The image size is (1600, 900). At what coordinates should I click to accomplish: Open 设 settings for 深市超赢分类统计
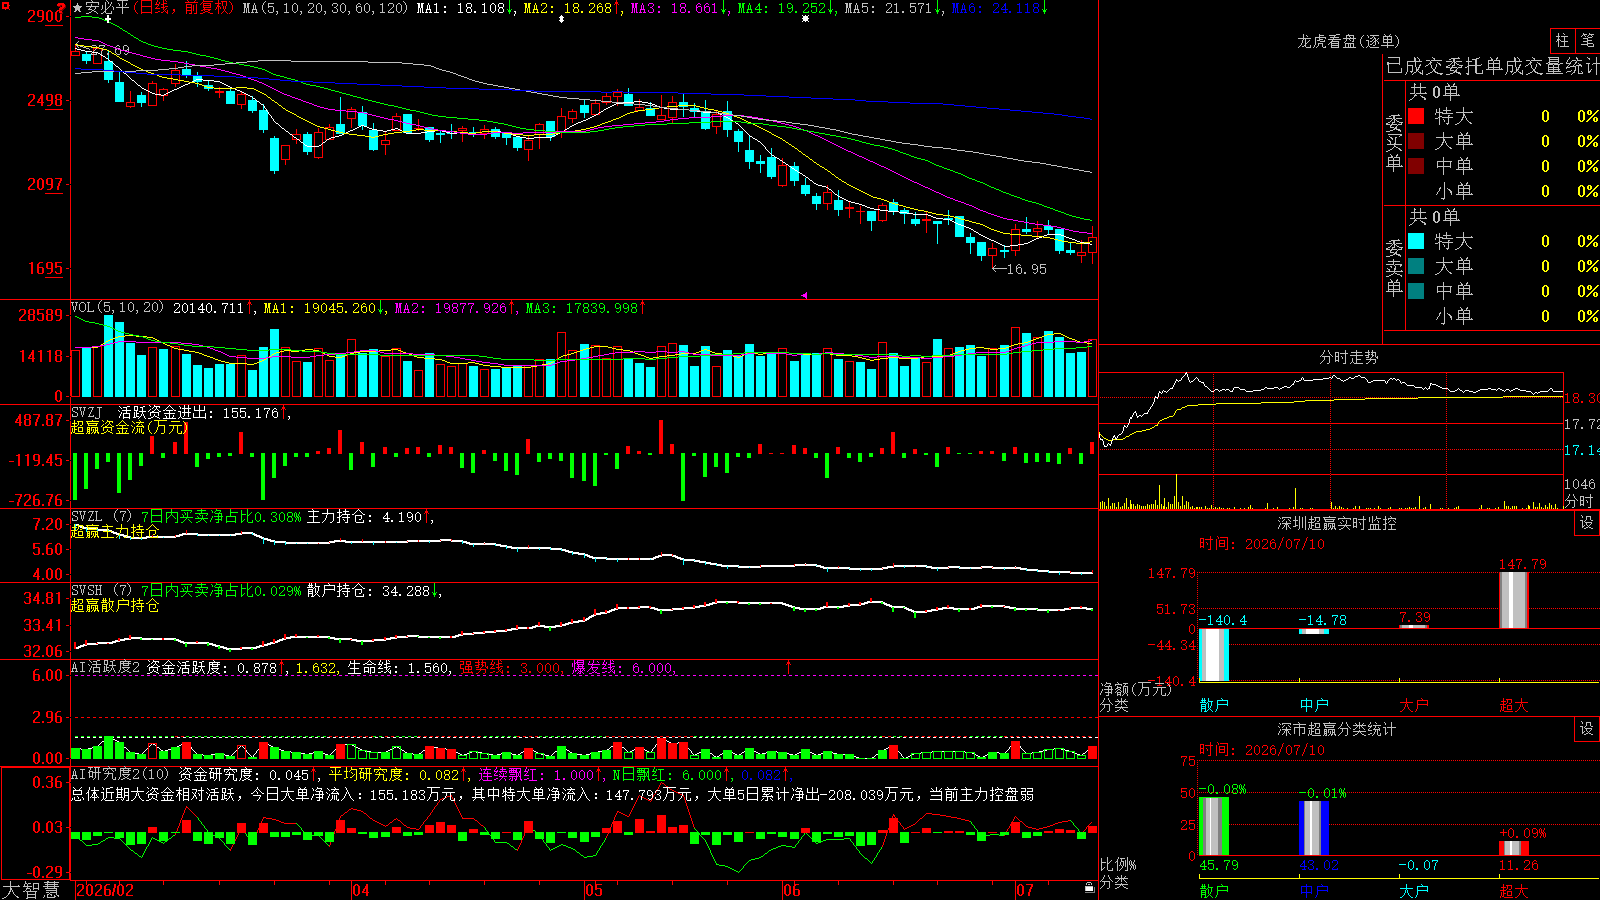[1587, 729]
